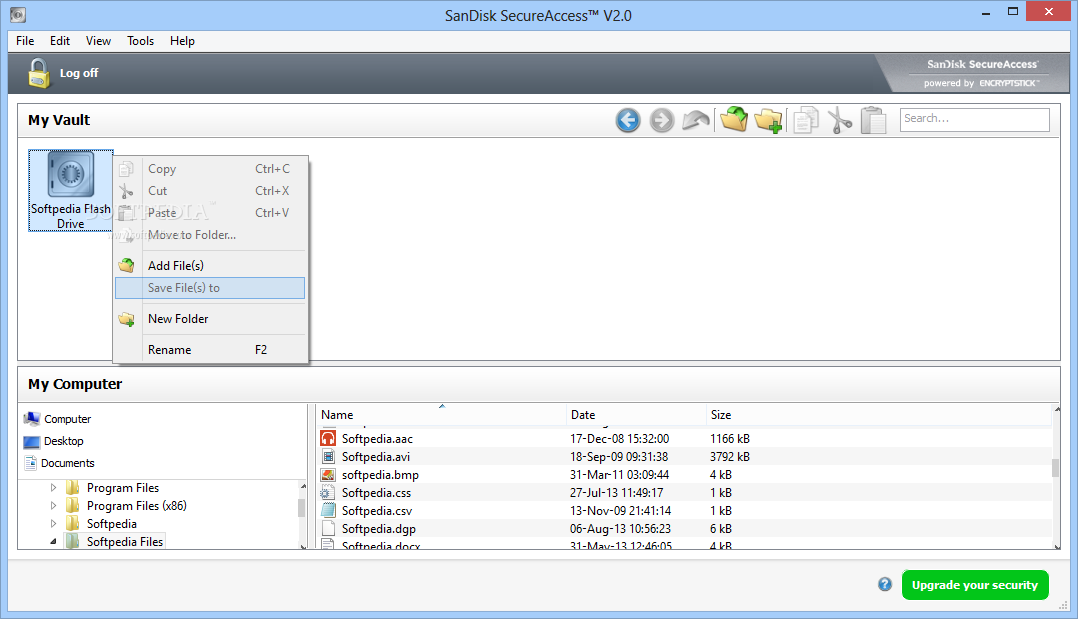Screen dimensions: 1078x619
Task: Choose Paste from the context menu
Action: coord(210,213)
